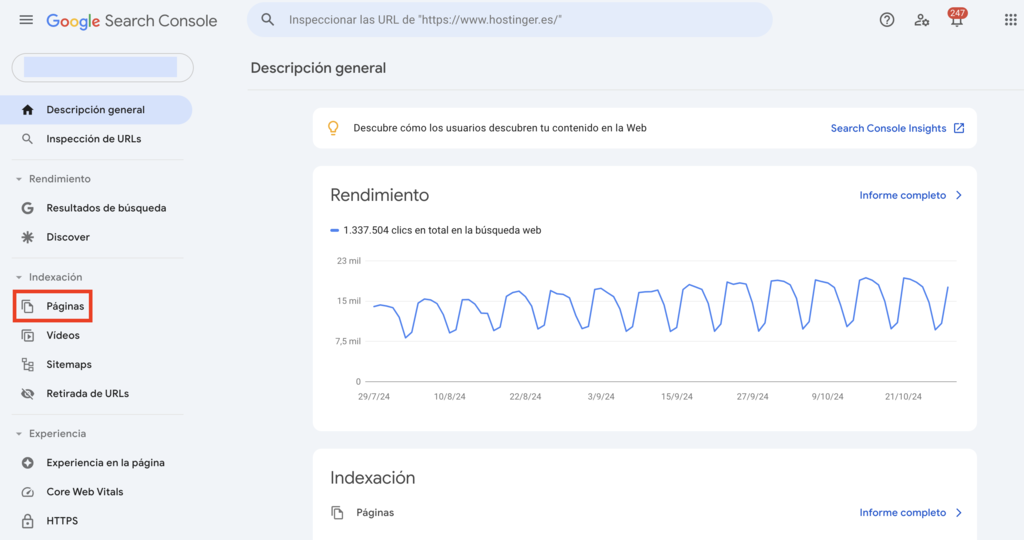Viewport: 1024px width, 540px height.
Task: Open the Google apps grid icon
Action: click(x=1010, y=20)
